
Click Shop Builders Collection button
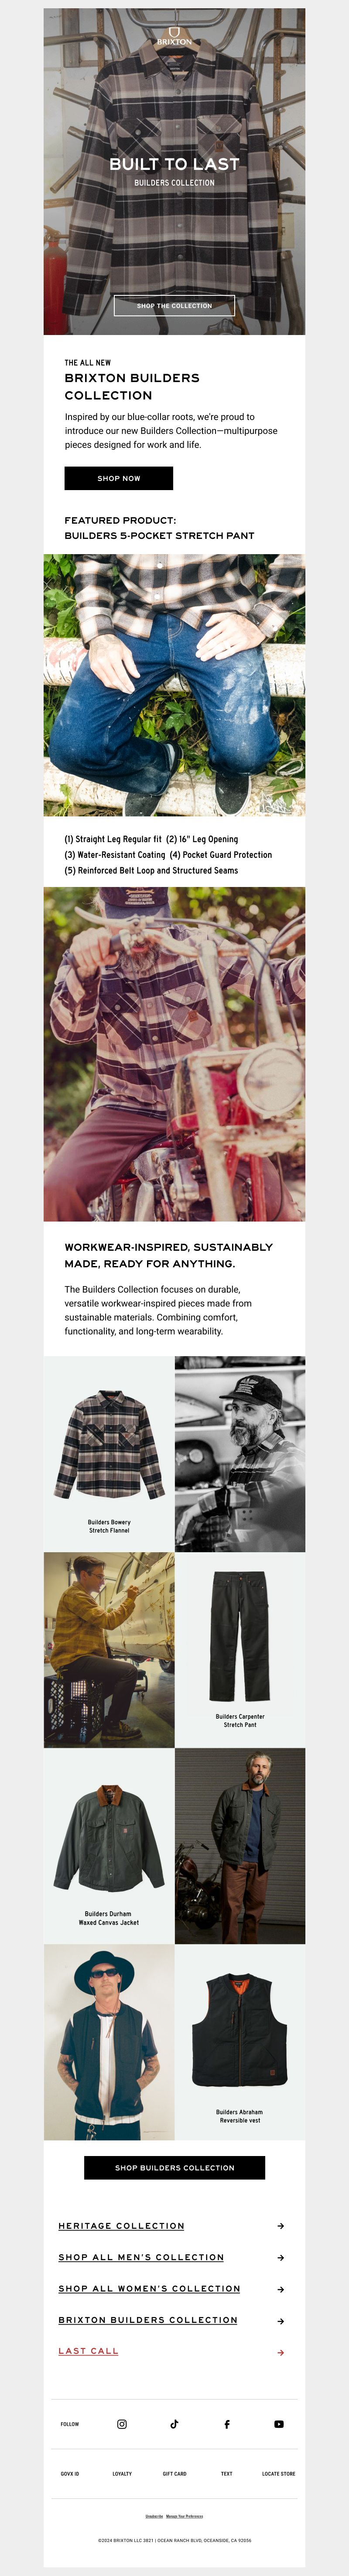click(x=174, y=2168)
